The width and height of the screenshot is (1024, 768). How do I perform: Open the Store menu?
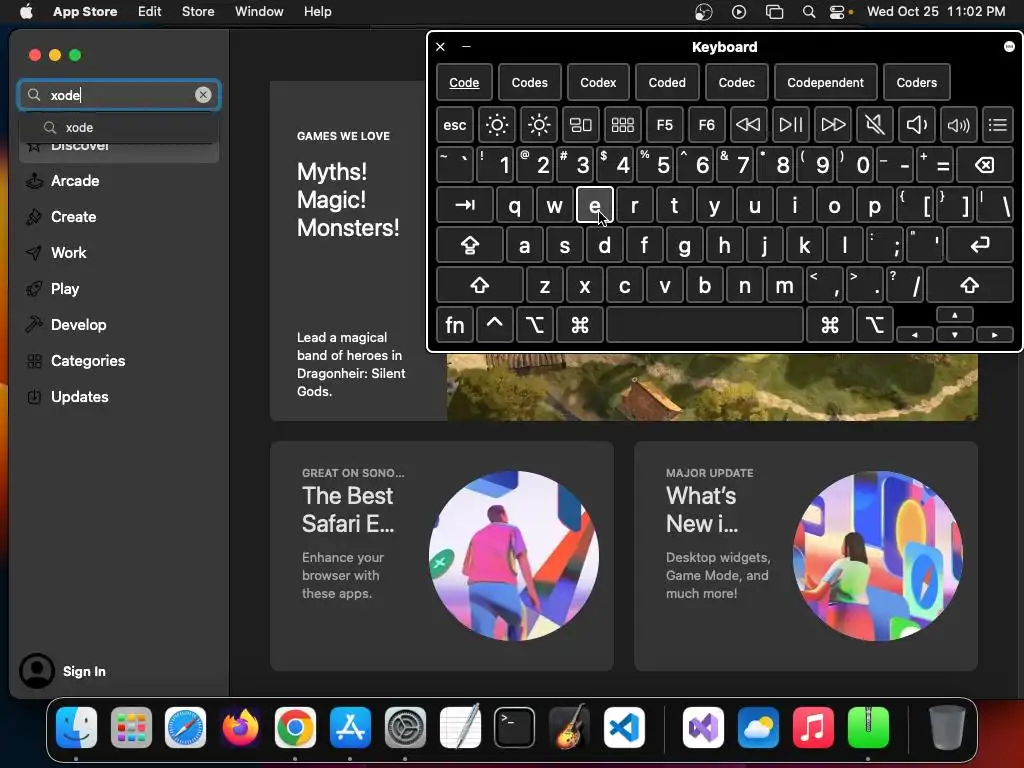coord(198,12)
